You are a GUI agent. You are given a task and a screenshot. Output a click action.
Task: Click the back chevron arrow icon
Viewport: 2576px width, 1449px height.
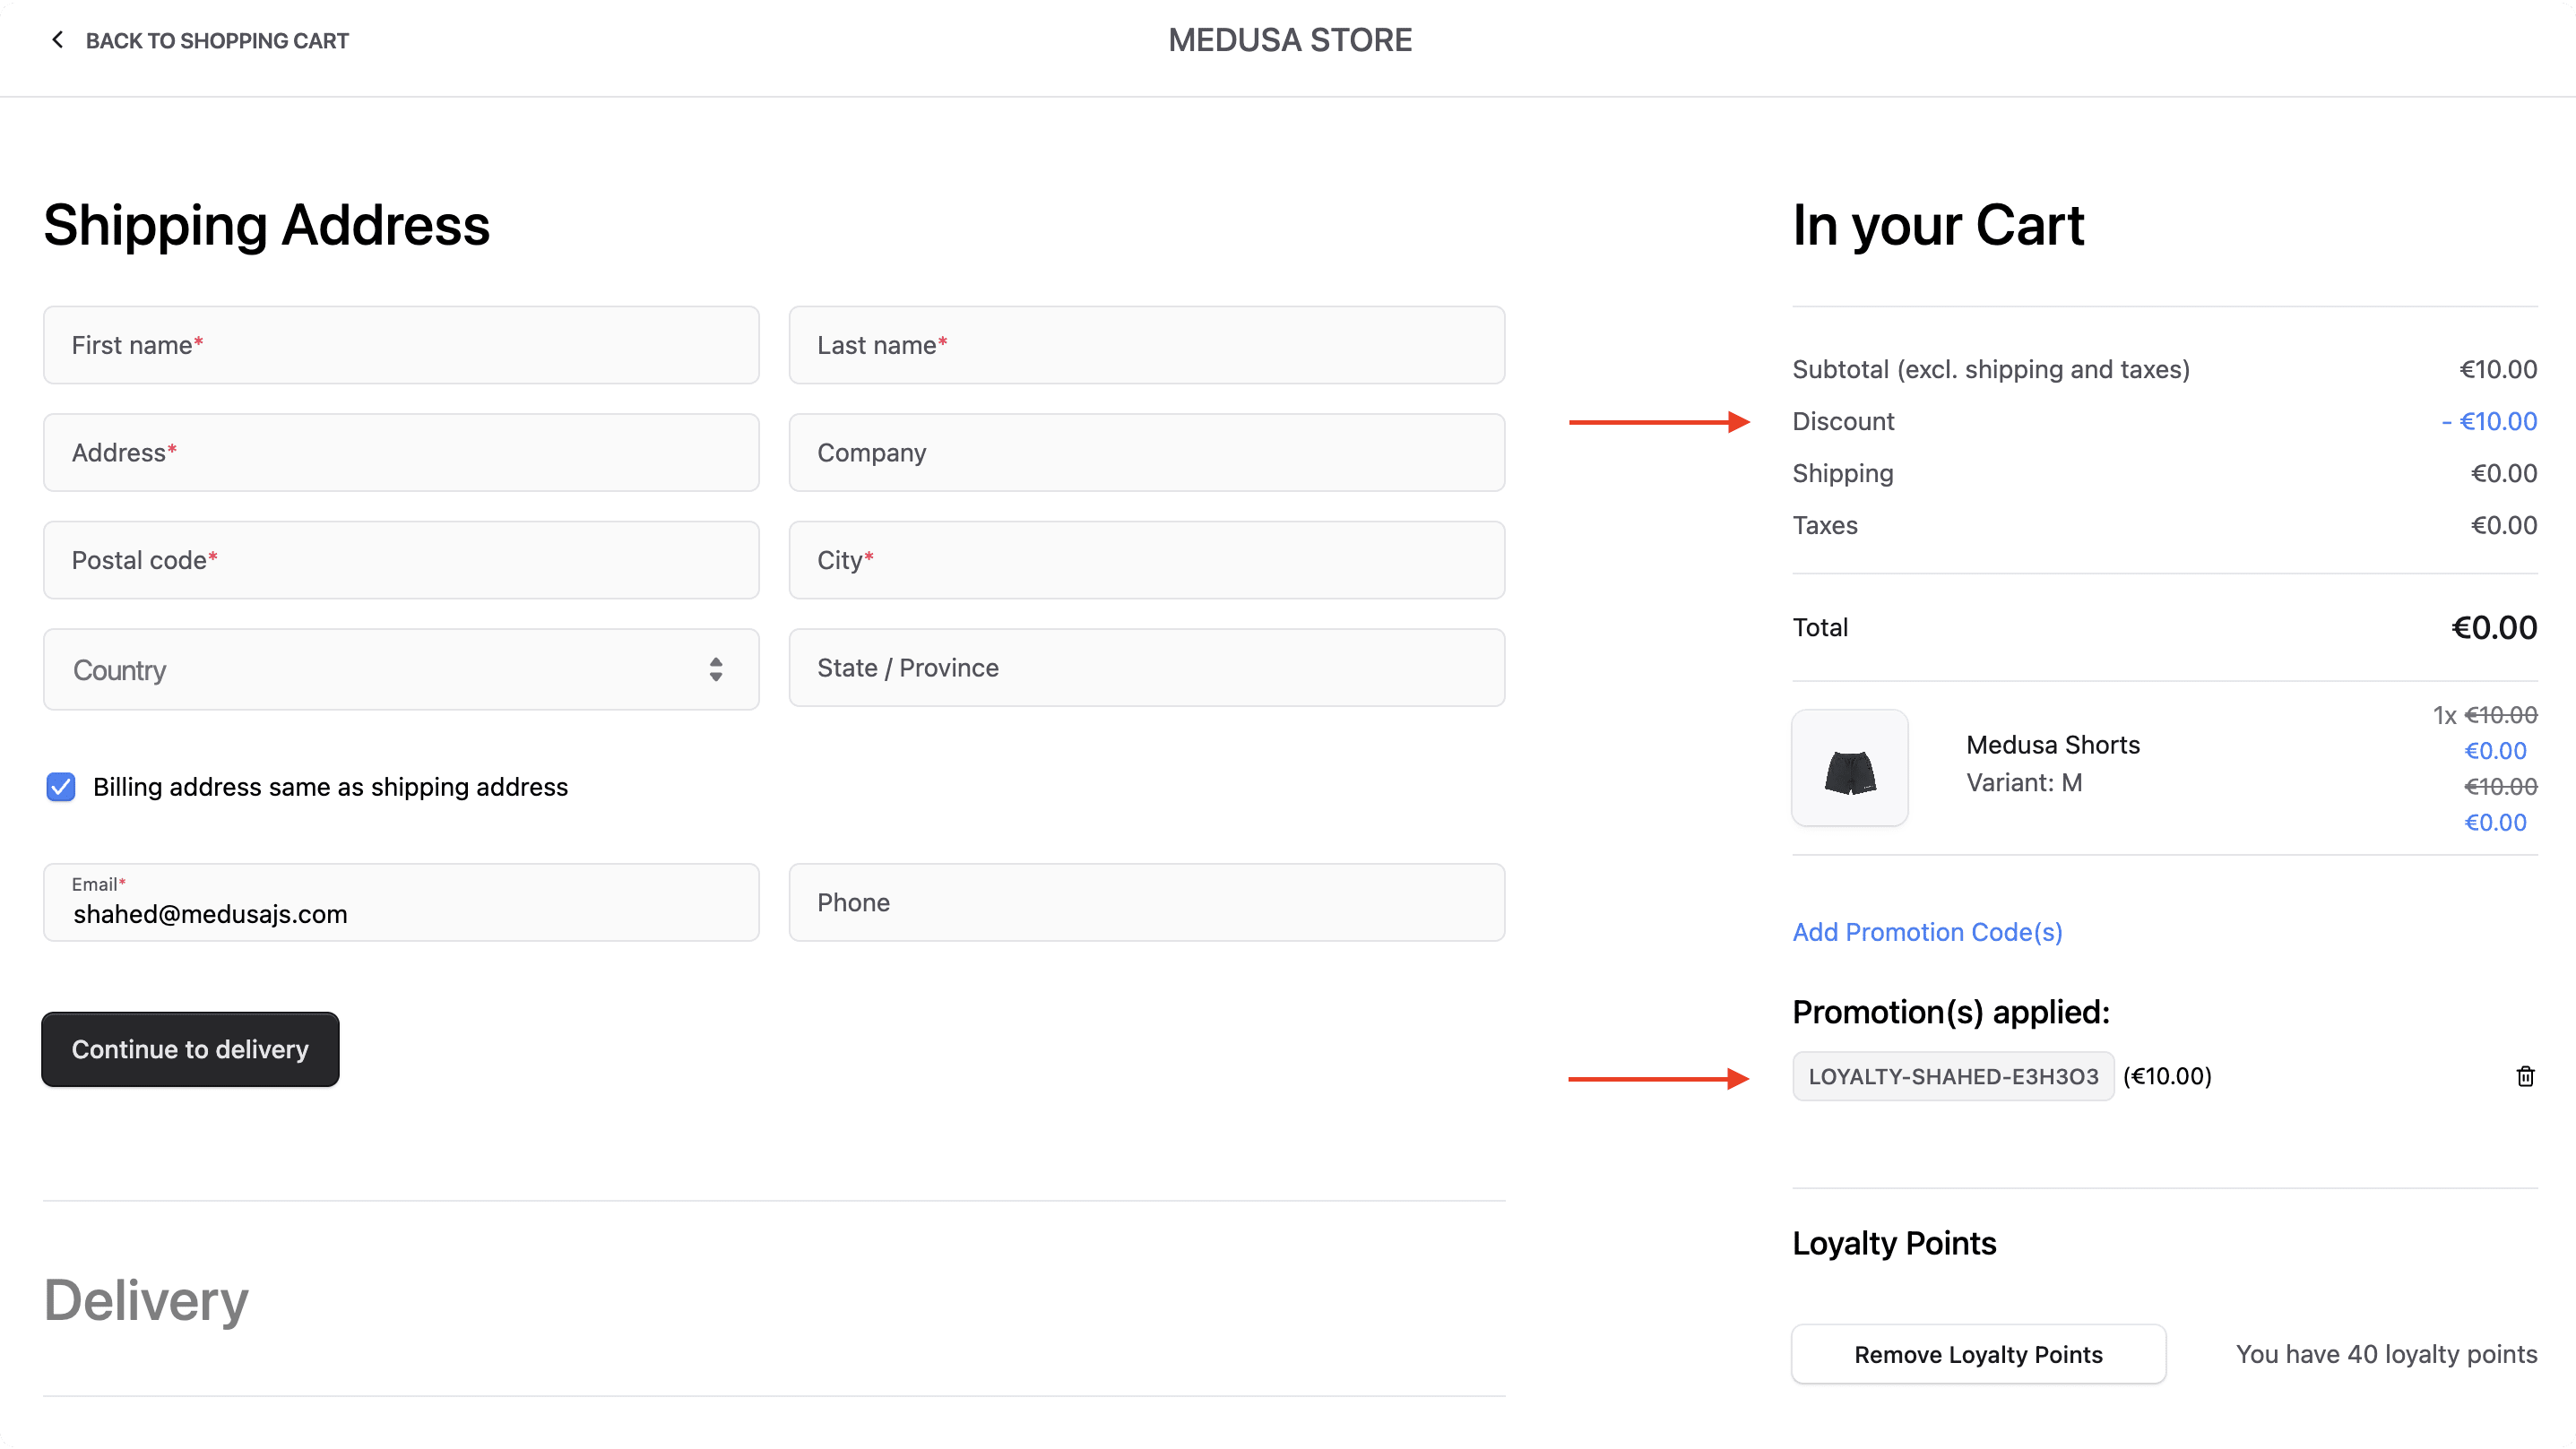point(57,40)
